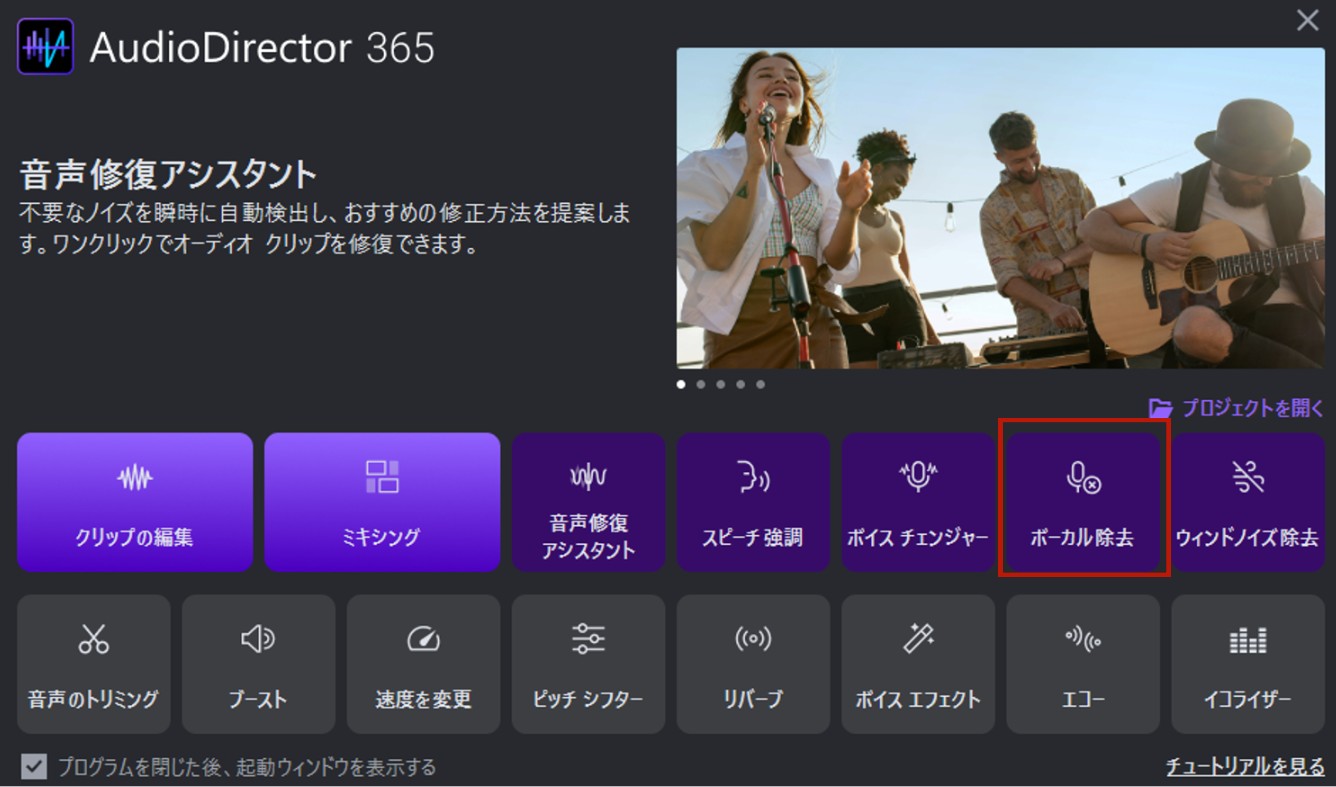The width and height of the screenshot is (1336, 787).
Task: Open チュートリアルを見る link
Action: pos(1245,767)
